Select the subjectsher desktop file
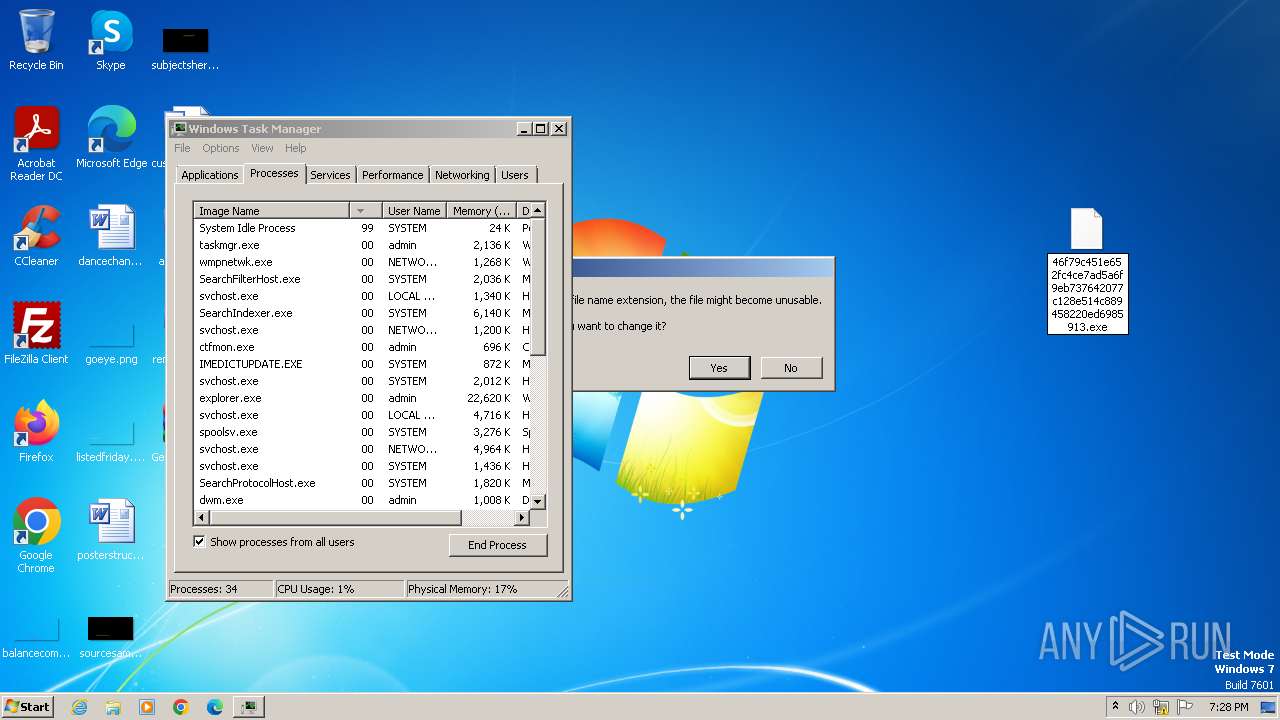Screen dimensions: 1280x720 pos(185,49)
